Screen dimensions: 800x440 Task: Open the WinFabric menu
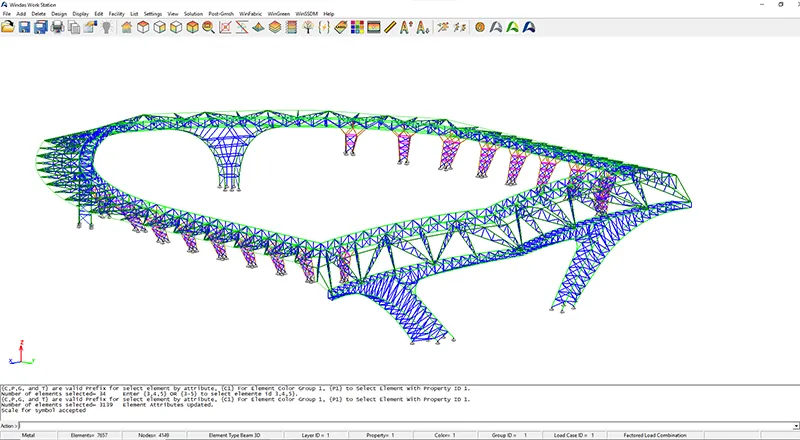coord(249,13)
